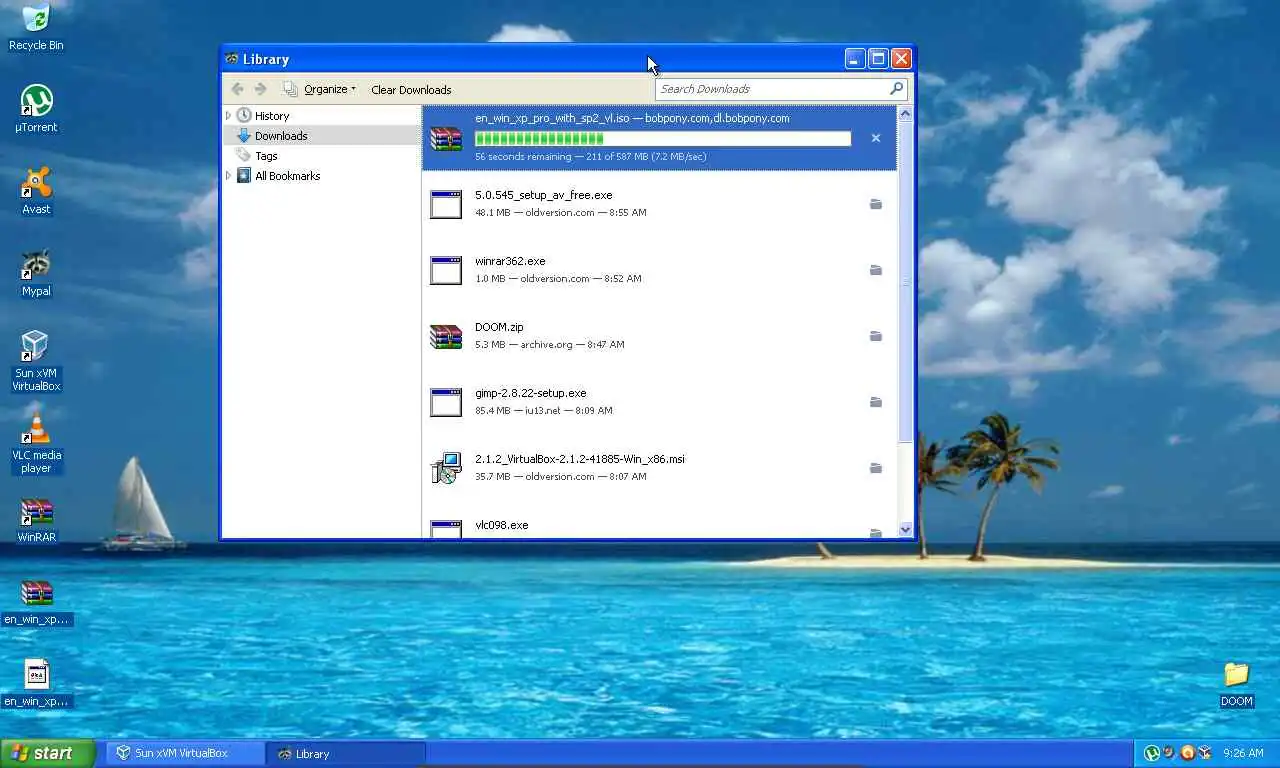Click the VirtualBox msi installer icon
The image size is (1280, 768).
pos(446,468)
